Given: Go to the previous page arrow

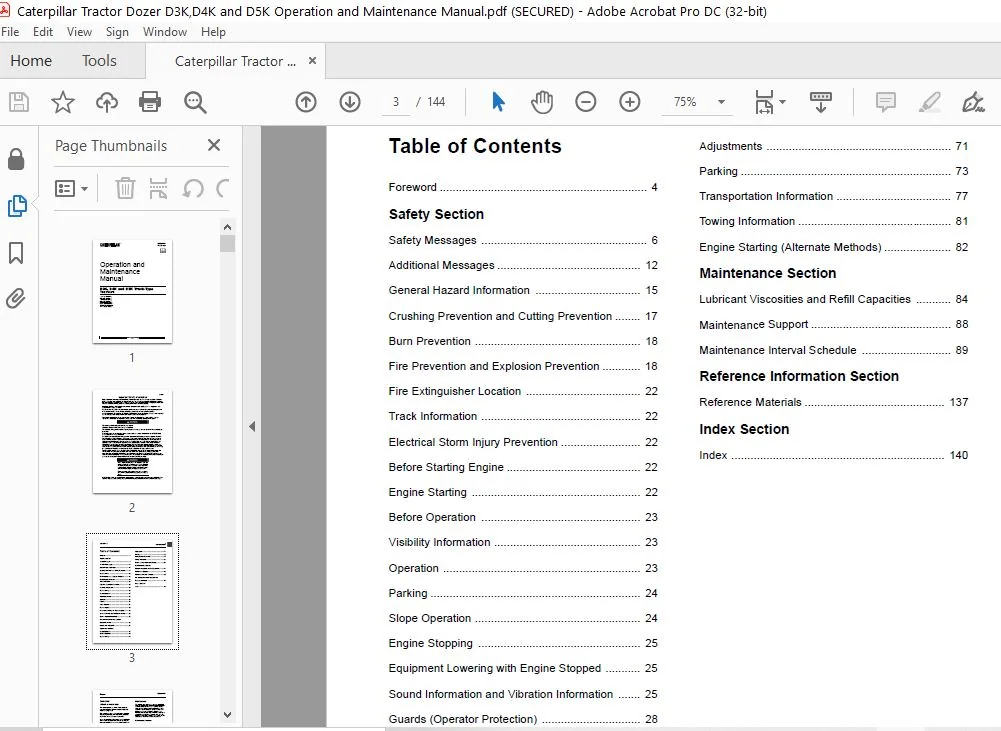Looking at the screenshot, I should (x=306, y=102).
